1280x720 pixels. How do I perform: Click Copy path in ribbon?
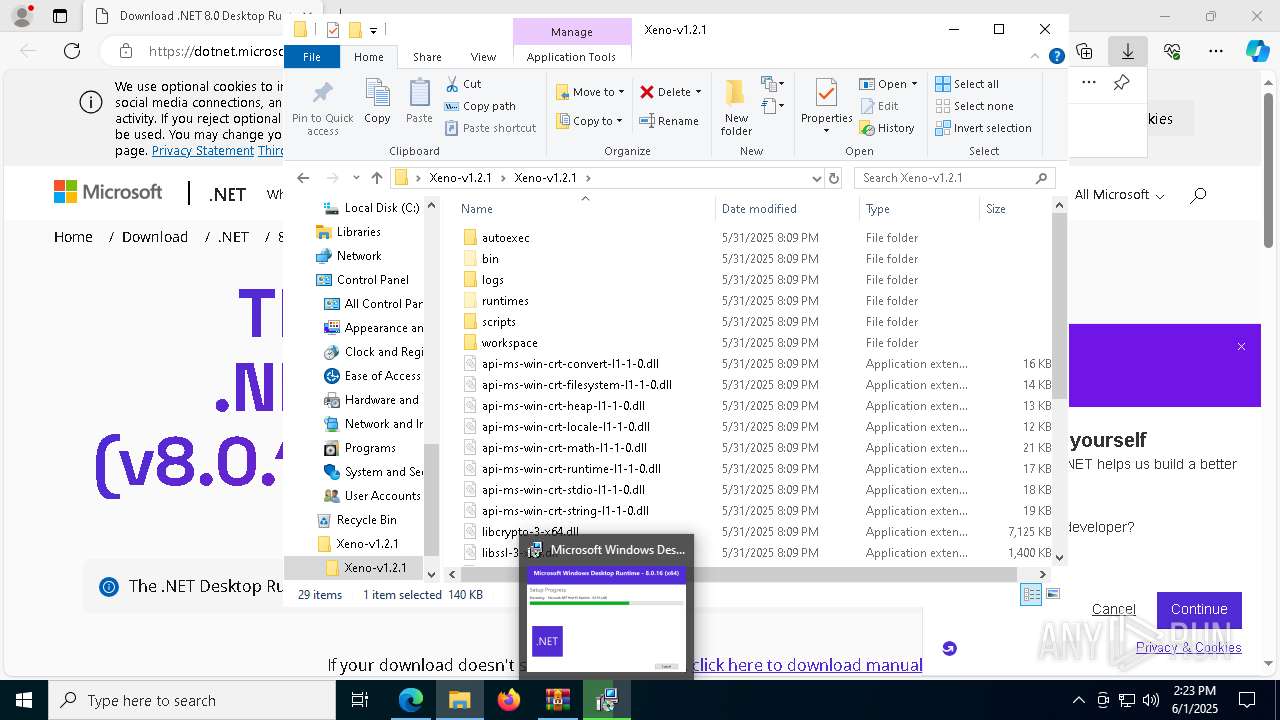480,106
